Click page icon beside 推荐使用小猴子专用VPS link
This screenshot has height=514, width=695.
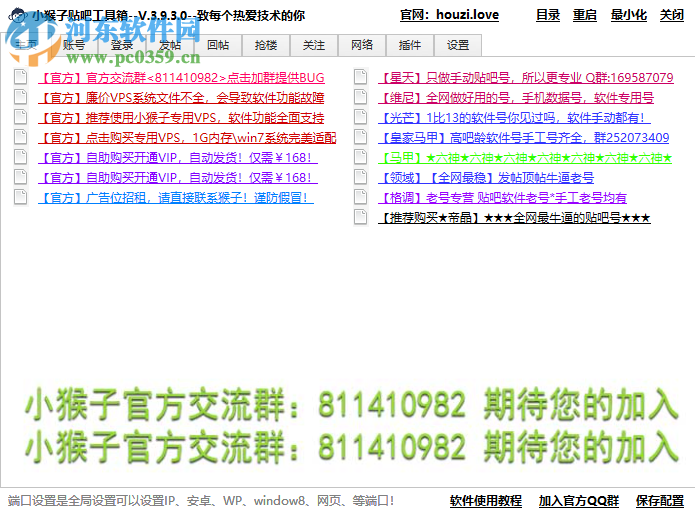(x=20, y=117)
